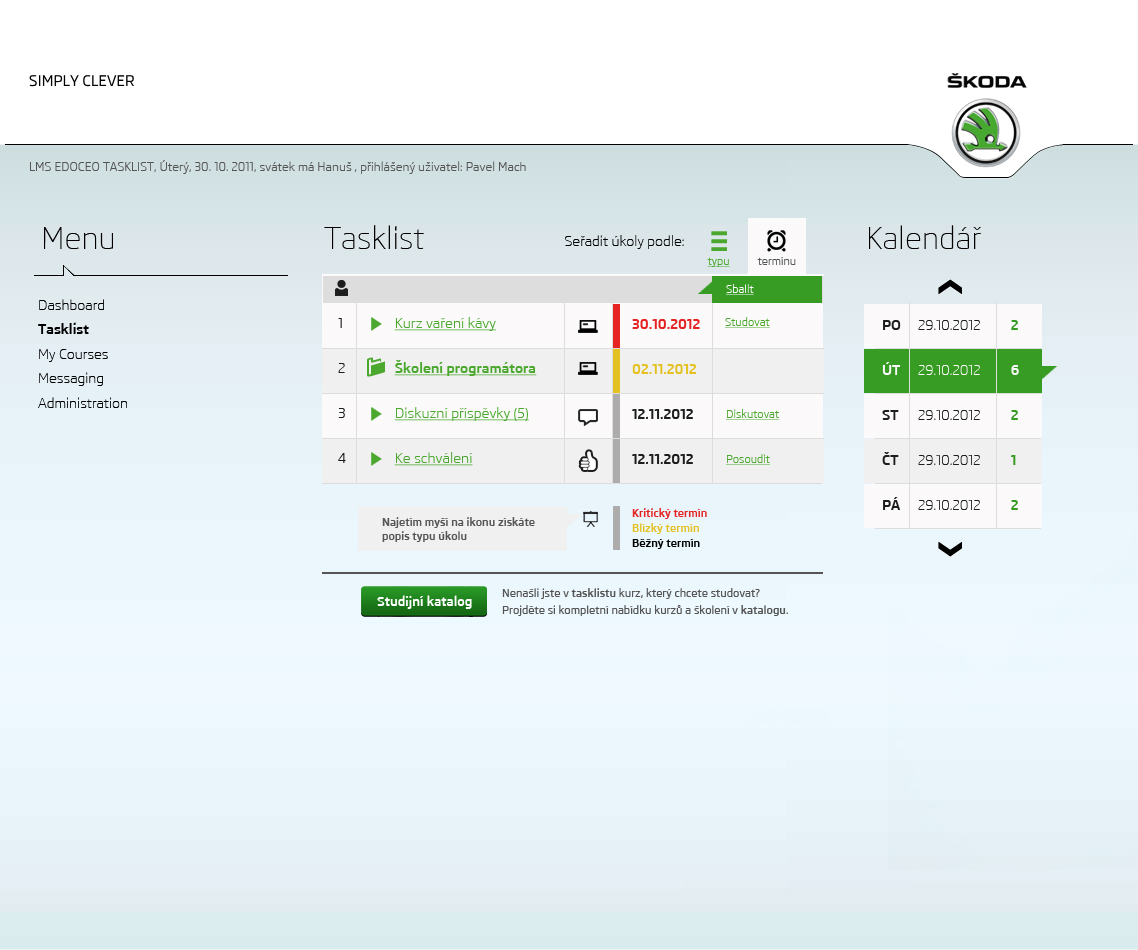The width and height of the screenshot is (1138, 950).
Task: Open folder icon for Školení programátora
Action: click(x=376, y=368)
